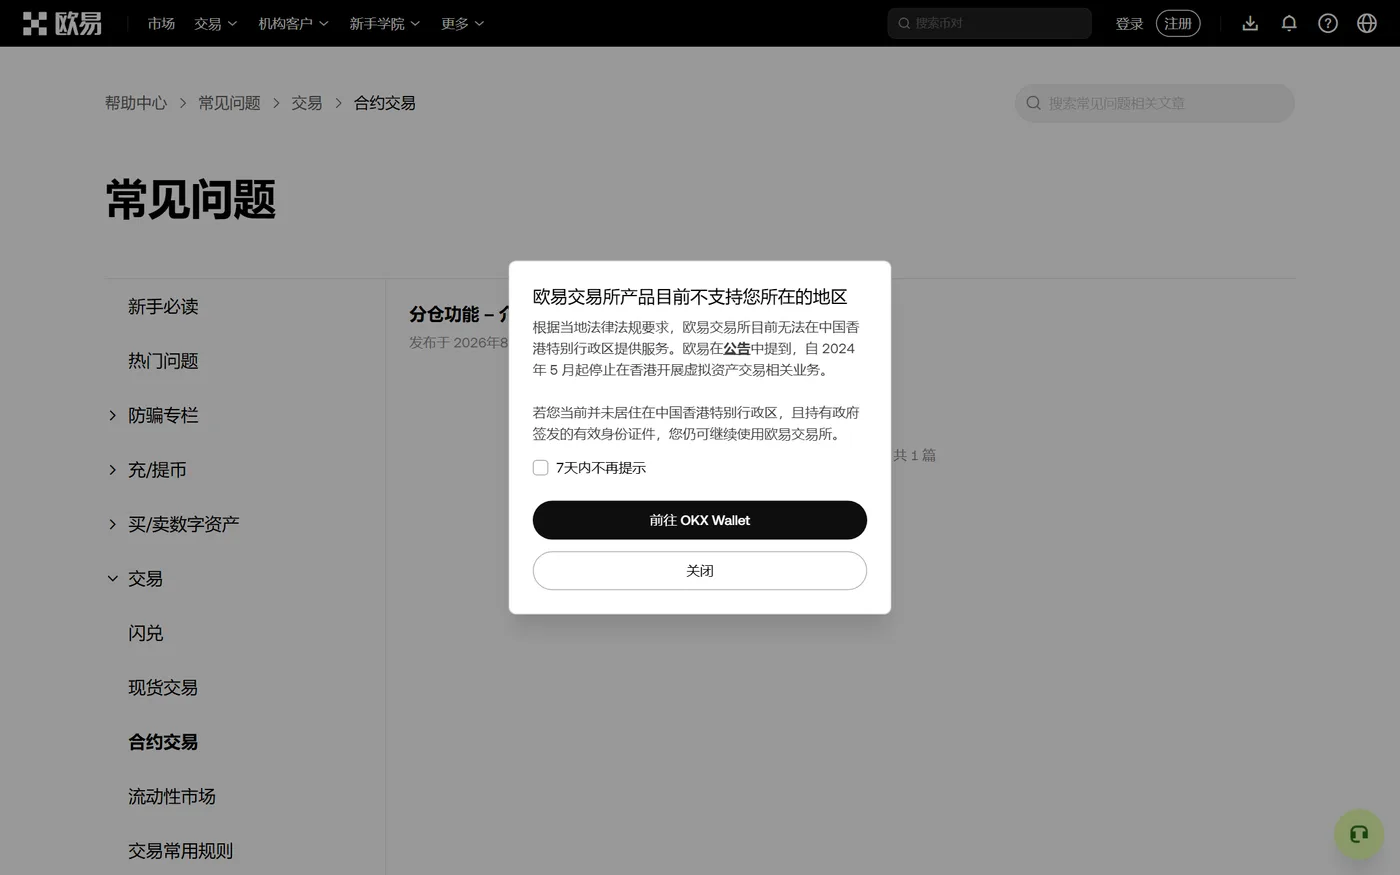Click 合约交易 breadcrumb
1400x875 pixels.
point(385,103)
